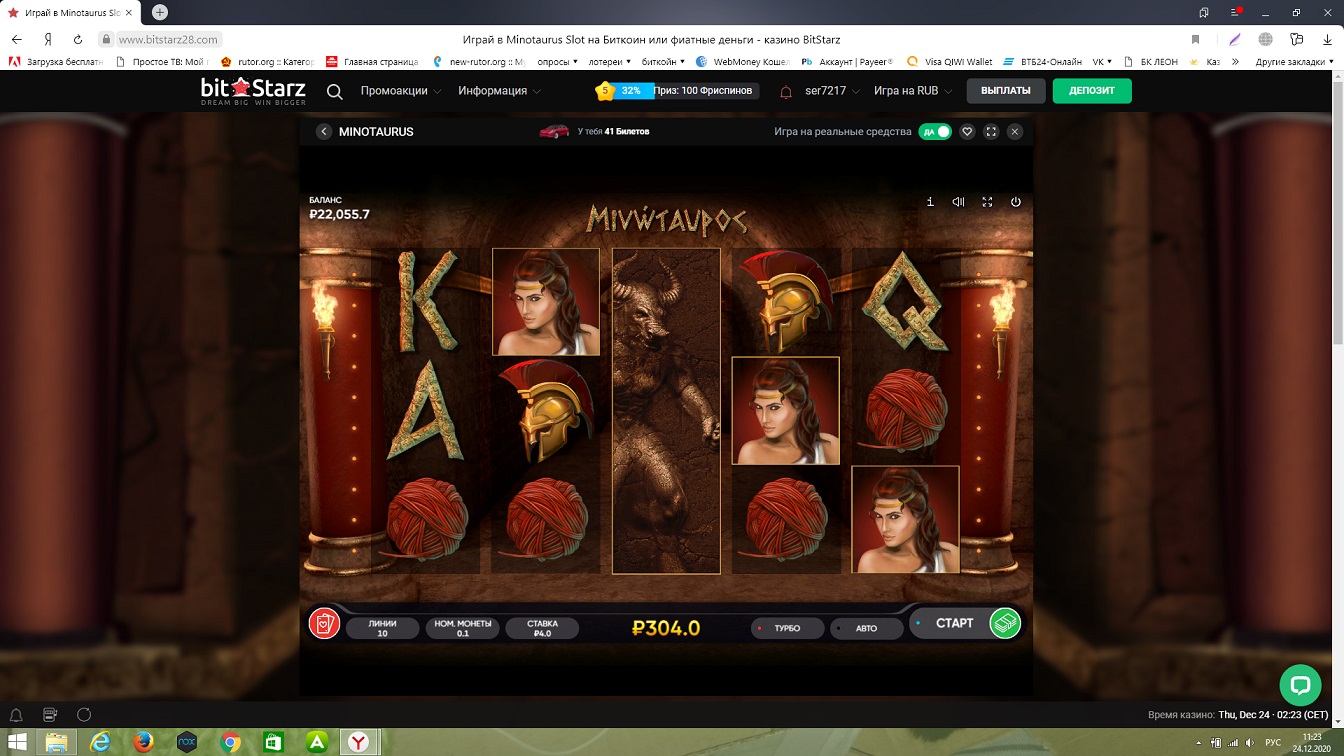The image size is (1344, 756).
Task: Open the bottom-bar chat panel icon
Action: [50, 715]
